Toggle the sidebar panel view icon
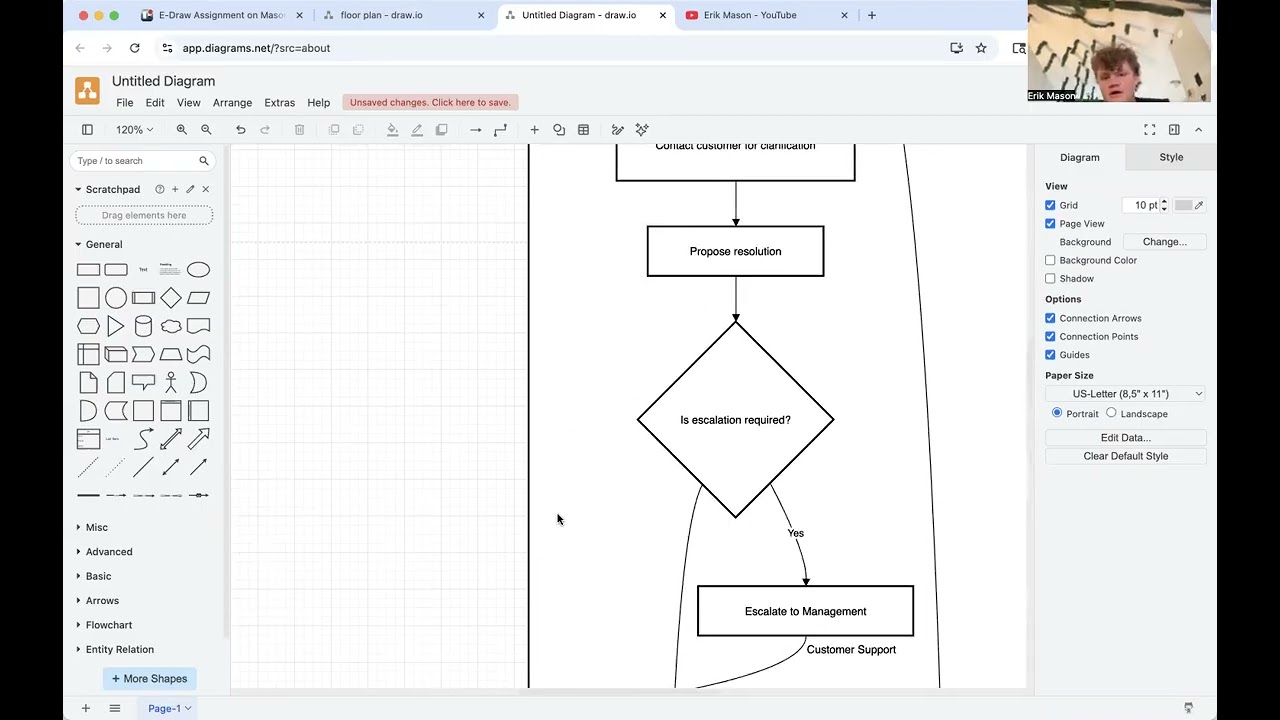 click(87, 130)
